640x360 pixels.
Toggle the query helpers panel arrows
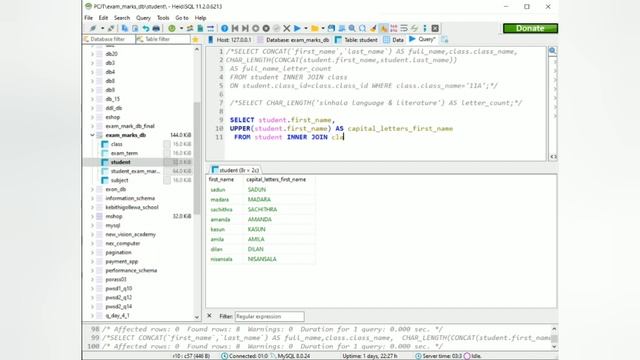(x=553, y=156)
